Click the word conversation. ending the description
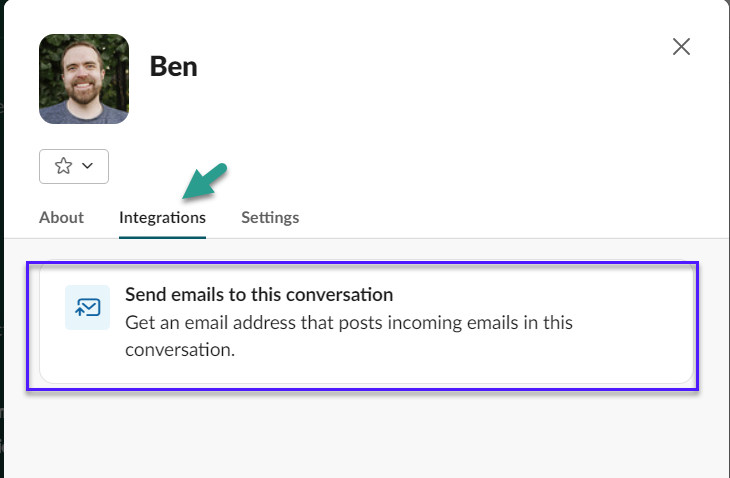 coord(180,350)
